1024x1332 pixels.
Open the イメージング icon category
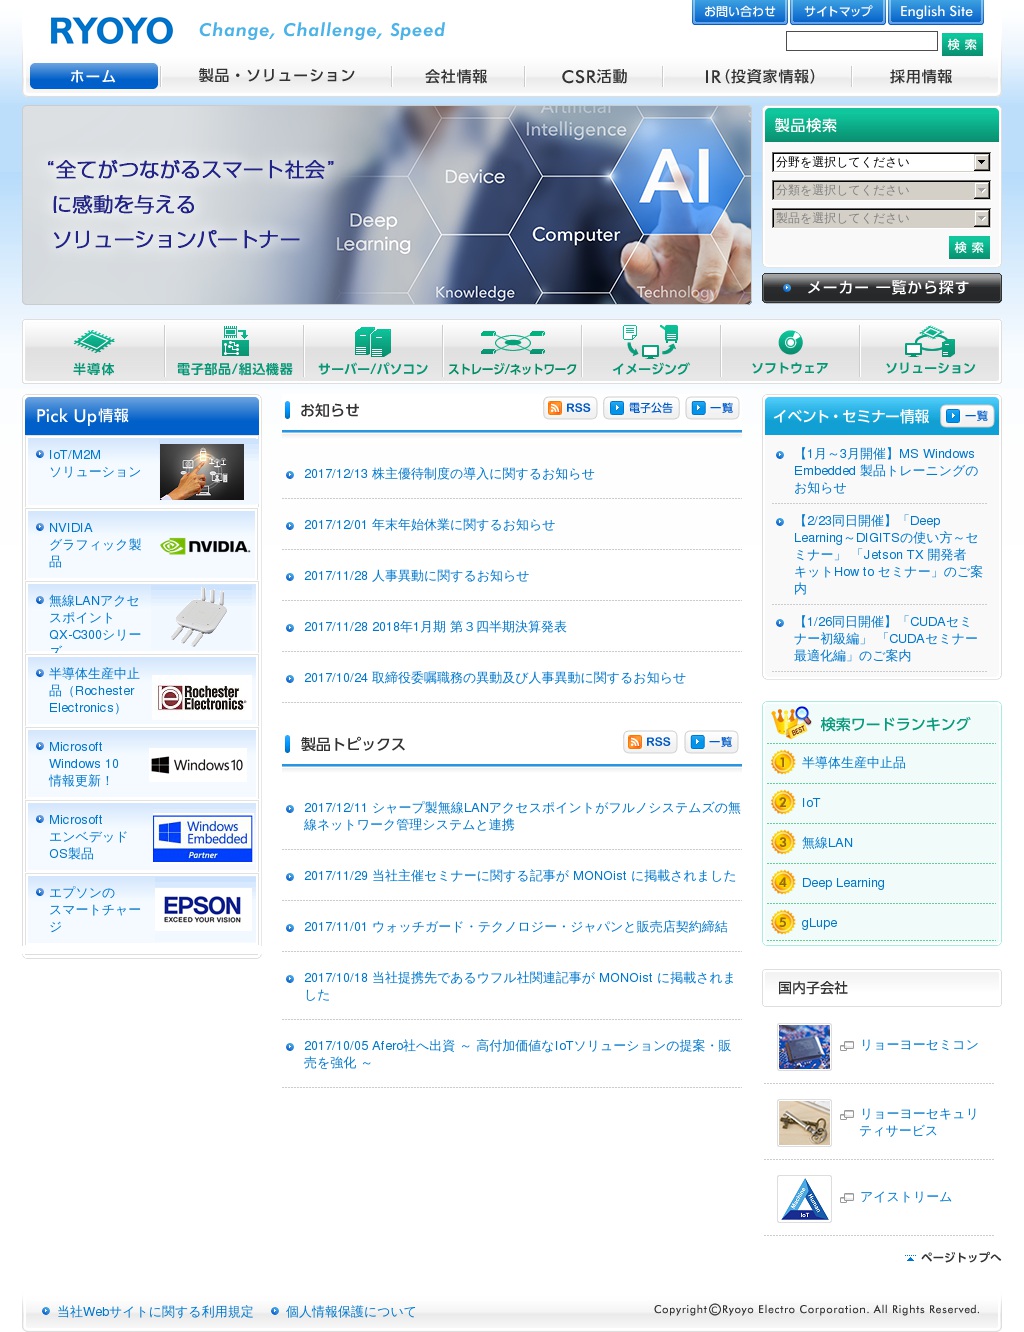651,351
